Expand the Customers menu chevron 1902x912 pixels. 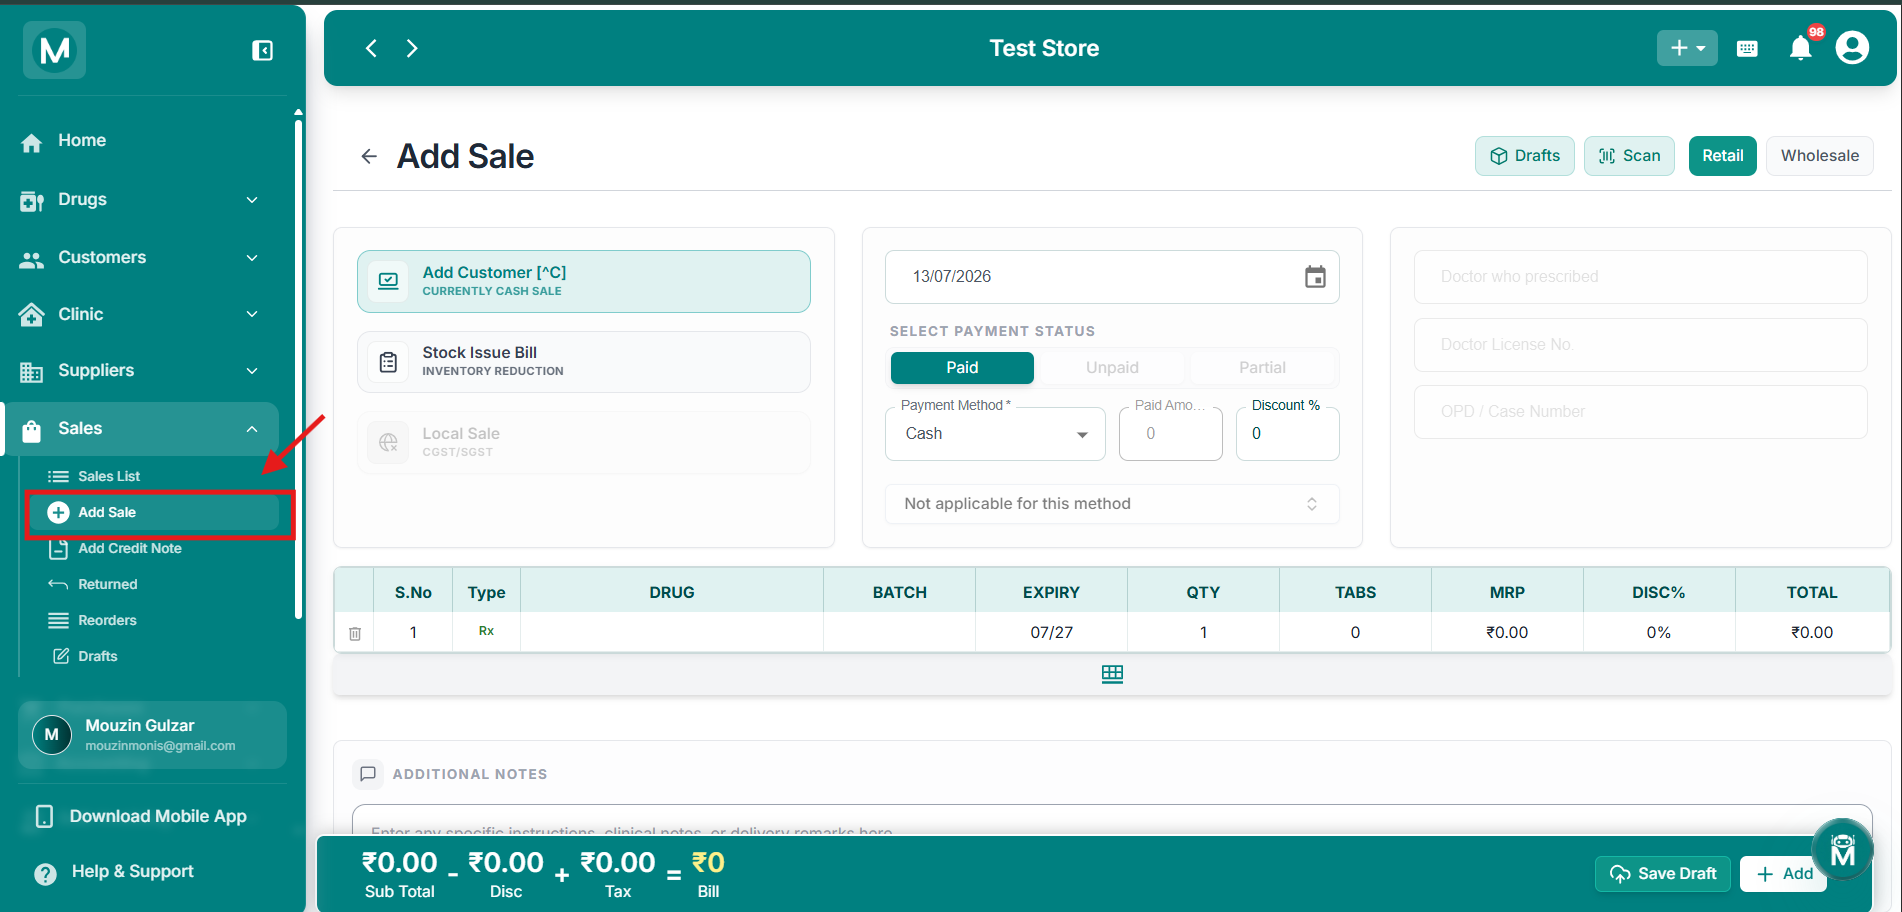click(252, 258)
